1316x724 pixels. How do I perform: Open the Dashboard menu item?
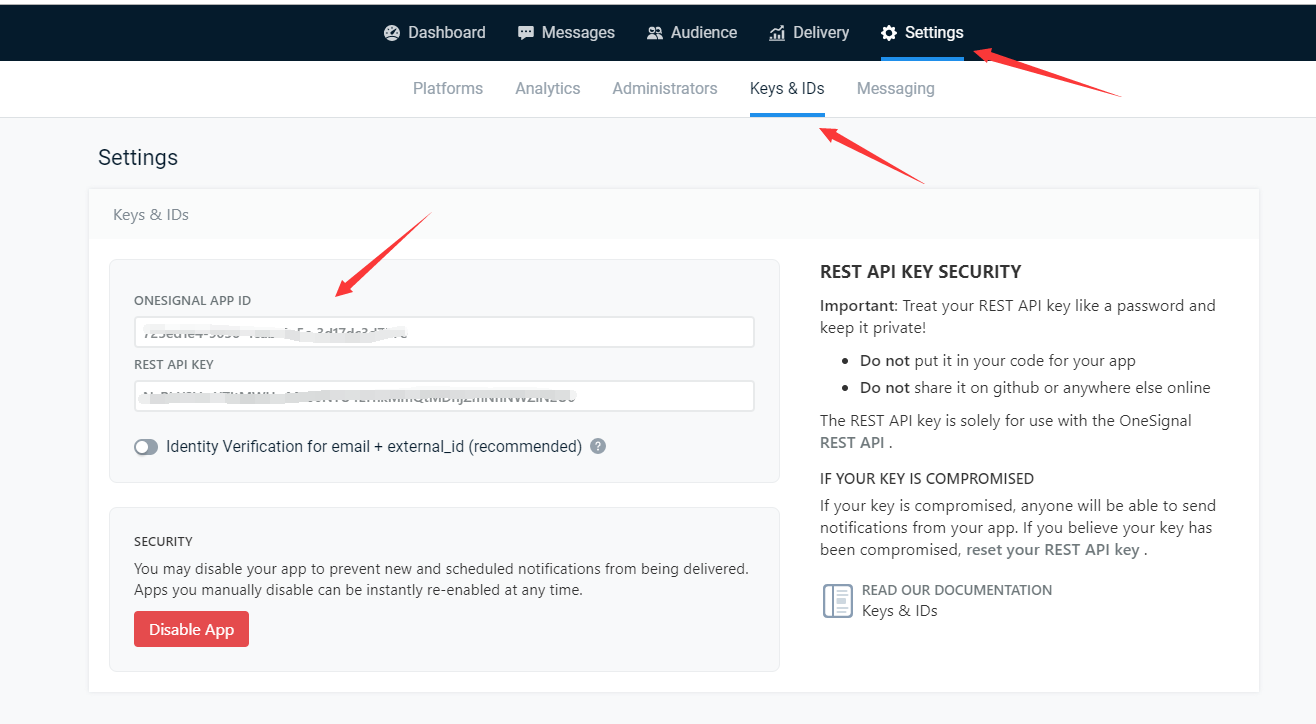coord(435,33)
